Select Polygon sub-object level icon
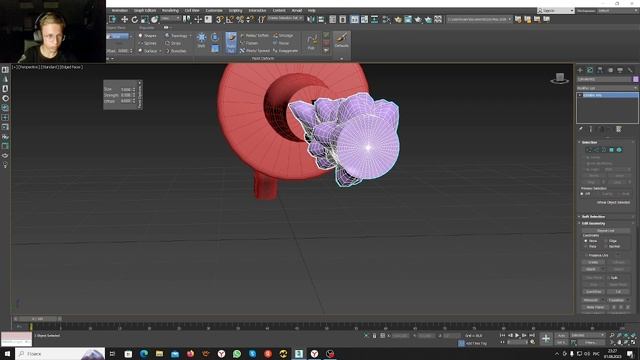This screenshot has width=640, height=360. (x=611, y=150)
